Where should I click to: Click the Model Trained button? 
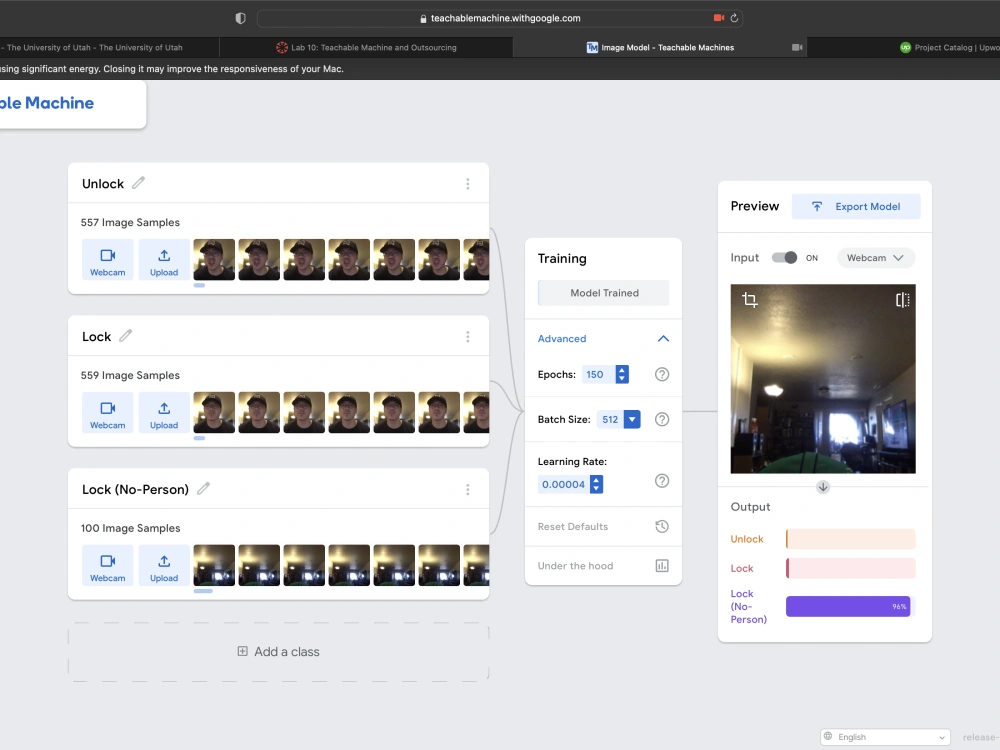[603, 293]
